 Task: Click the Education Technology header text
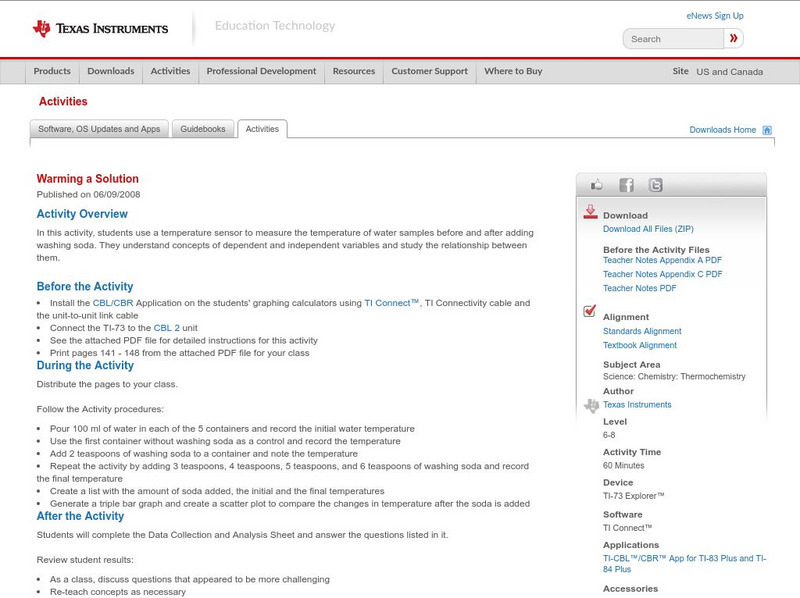tap(275, 26)
